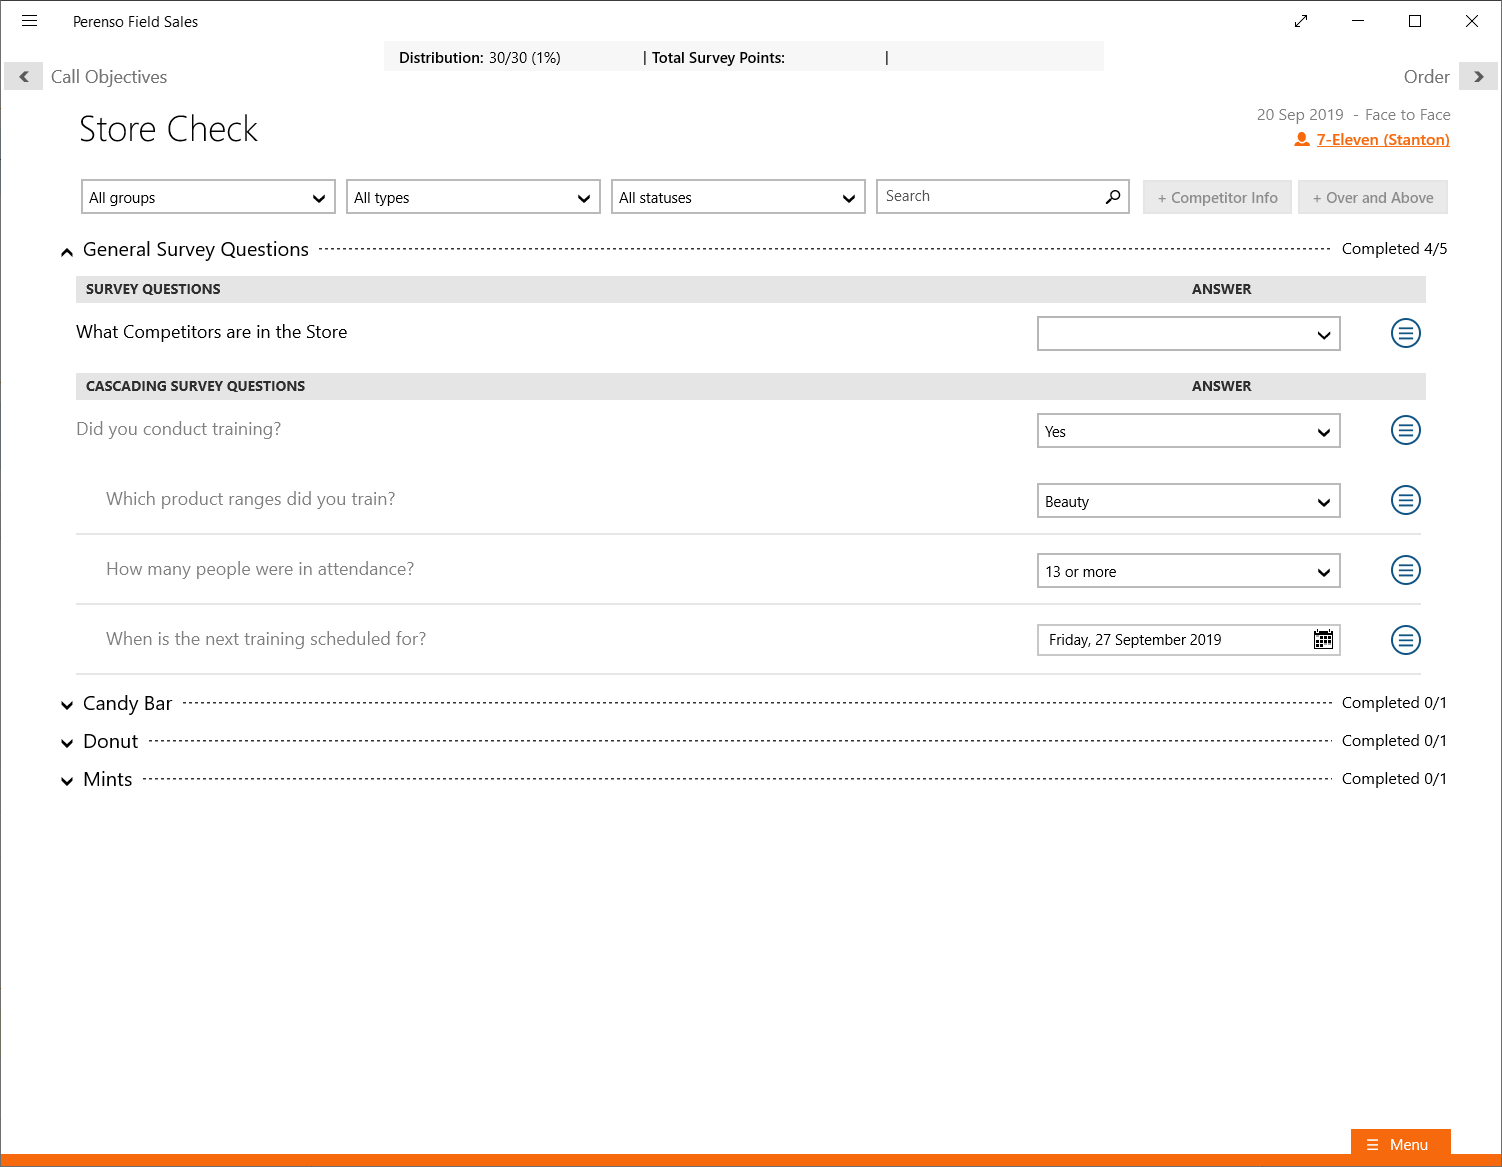
Task: Click the search magnifier icon
Action: (x=1113, y=197)
